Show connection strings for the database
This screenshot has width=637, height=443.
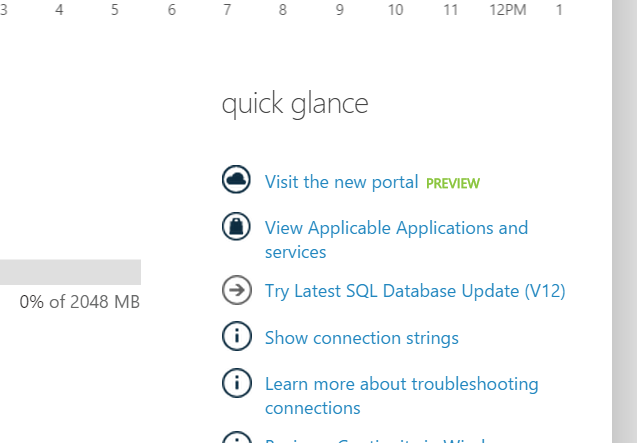[x=361, y=338]
